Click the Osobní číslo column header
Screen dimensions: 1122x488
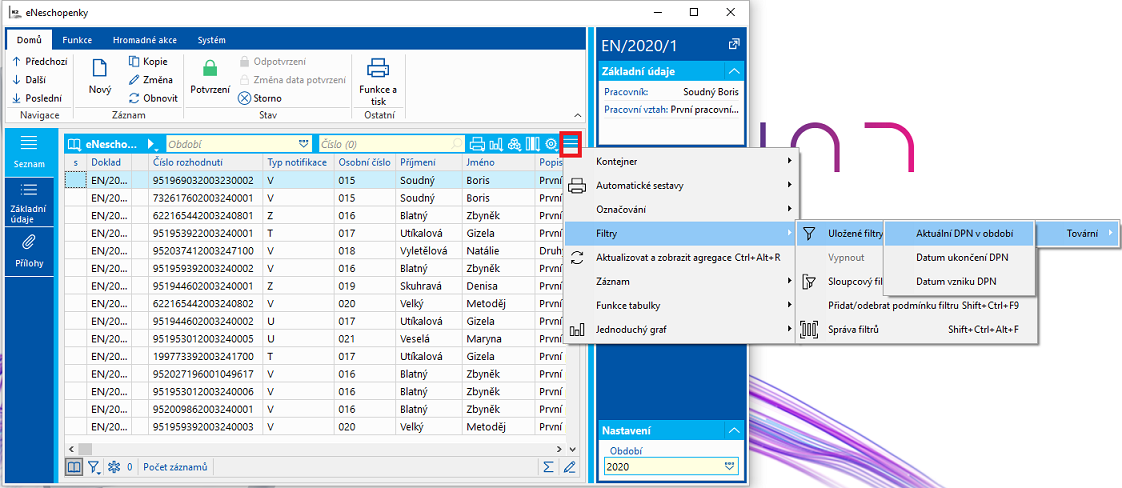click(364, 162)
